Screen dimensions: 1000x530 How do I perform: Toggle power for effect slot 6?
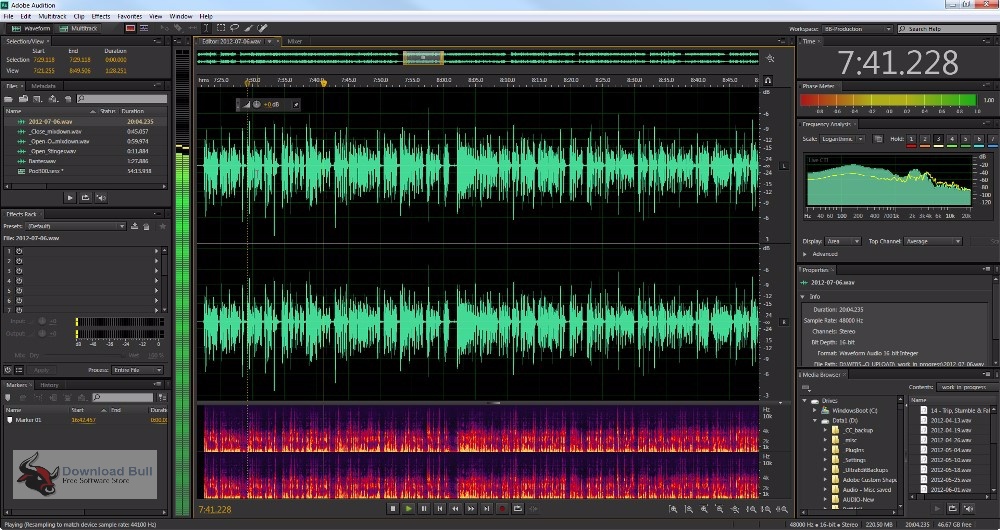[19, 300]
